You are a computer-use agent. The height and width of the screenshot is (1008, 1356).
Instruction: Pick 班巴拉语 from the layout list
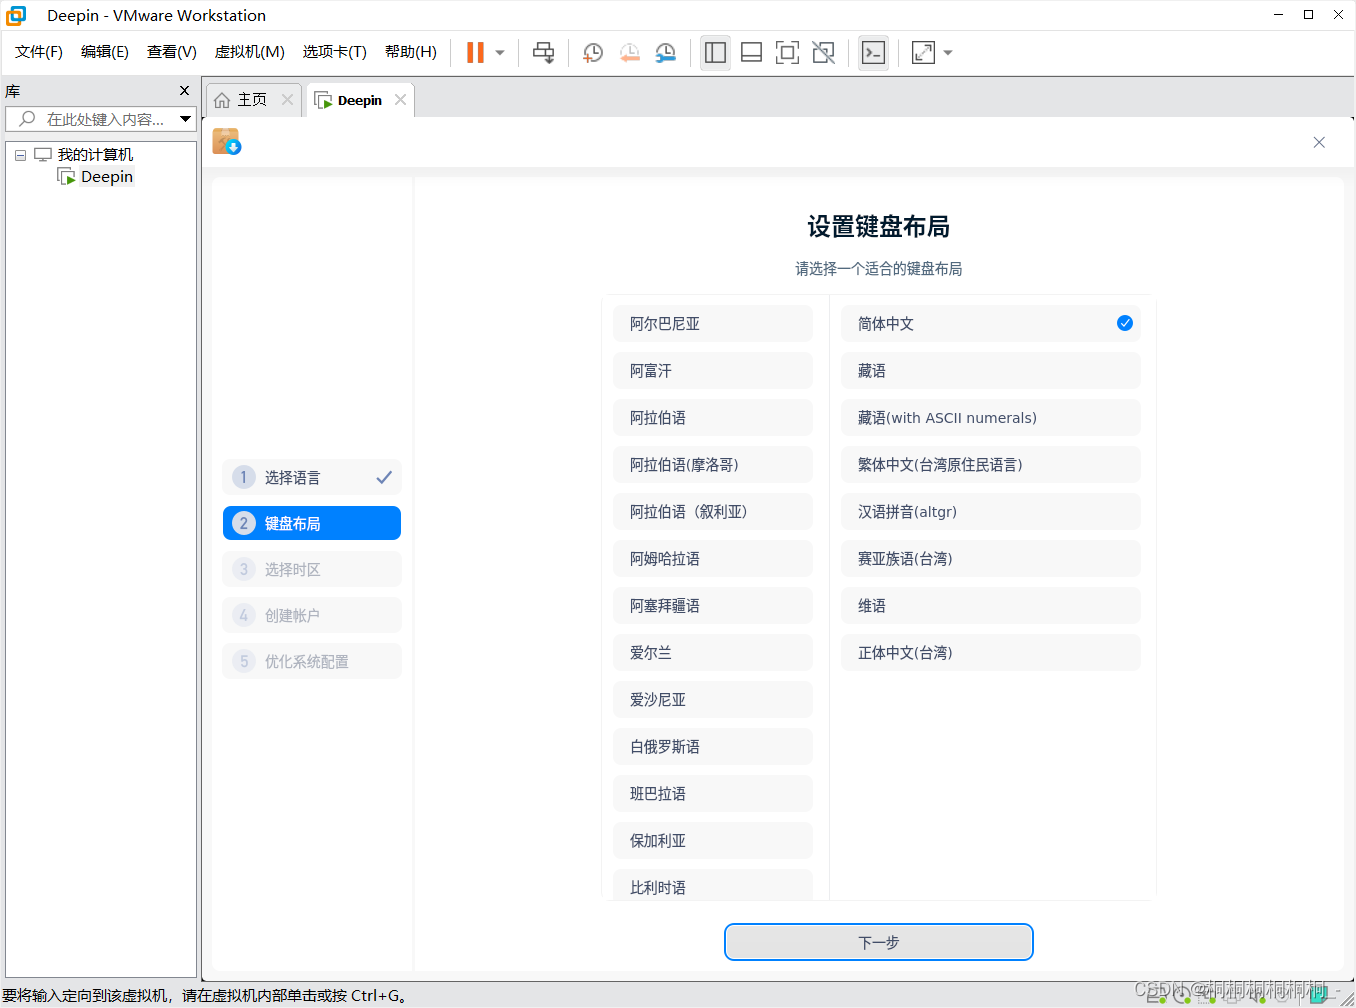(713, 793)
